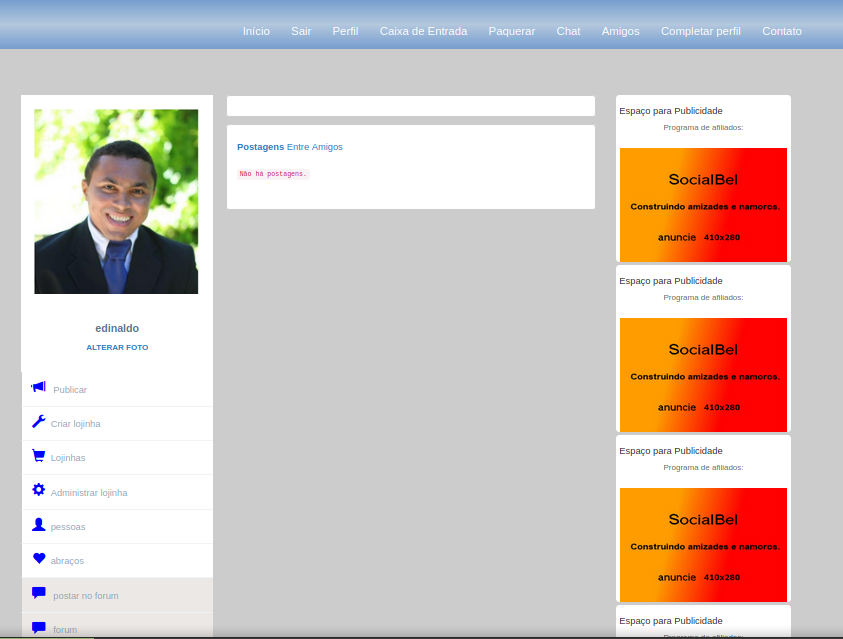Click the speech bubble icon for postar no forum
The width and height of the screenshot is (843, 639).
[x=39, y=593]
